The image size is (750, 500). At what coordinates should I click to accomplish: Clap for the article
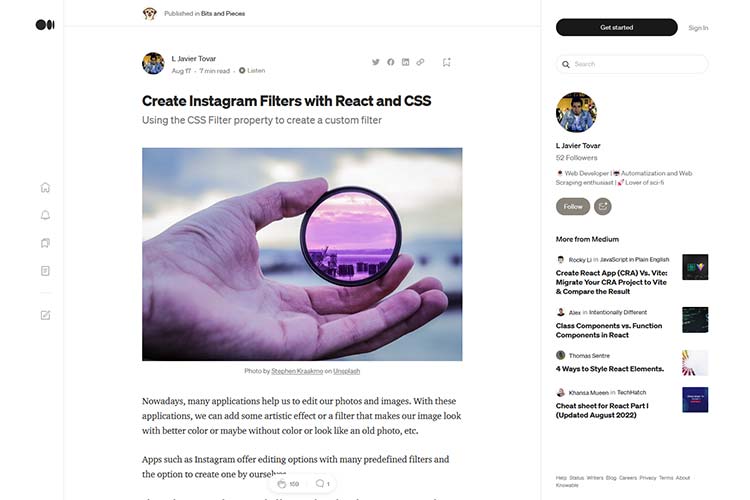[x=283, y=484]
